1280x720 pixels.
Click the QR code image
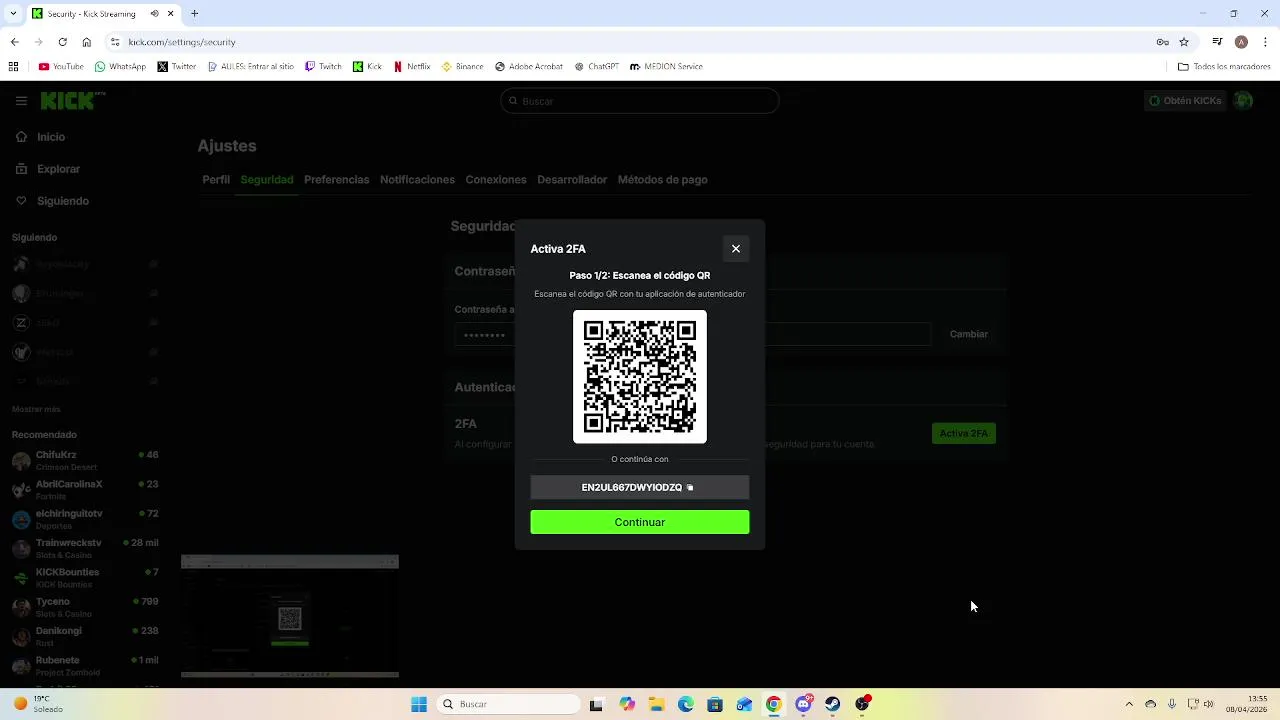click(640, 376)
